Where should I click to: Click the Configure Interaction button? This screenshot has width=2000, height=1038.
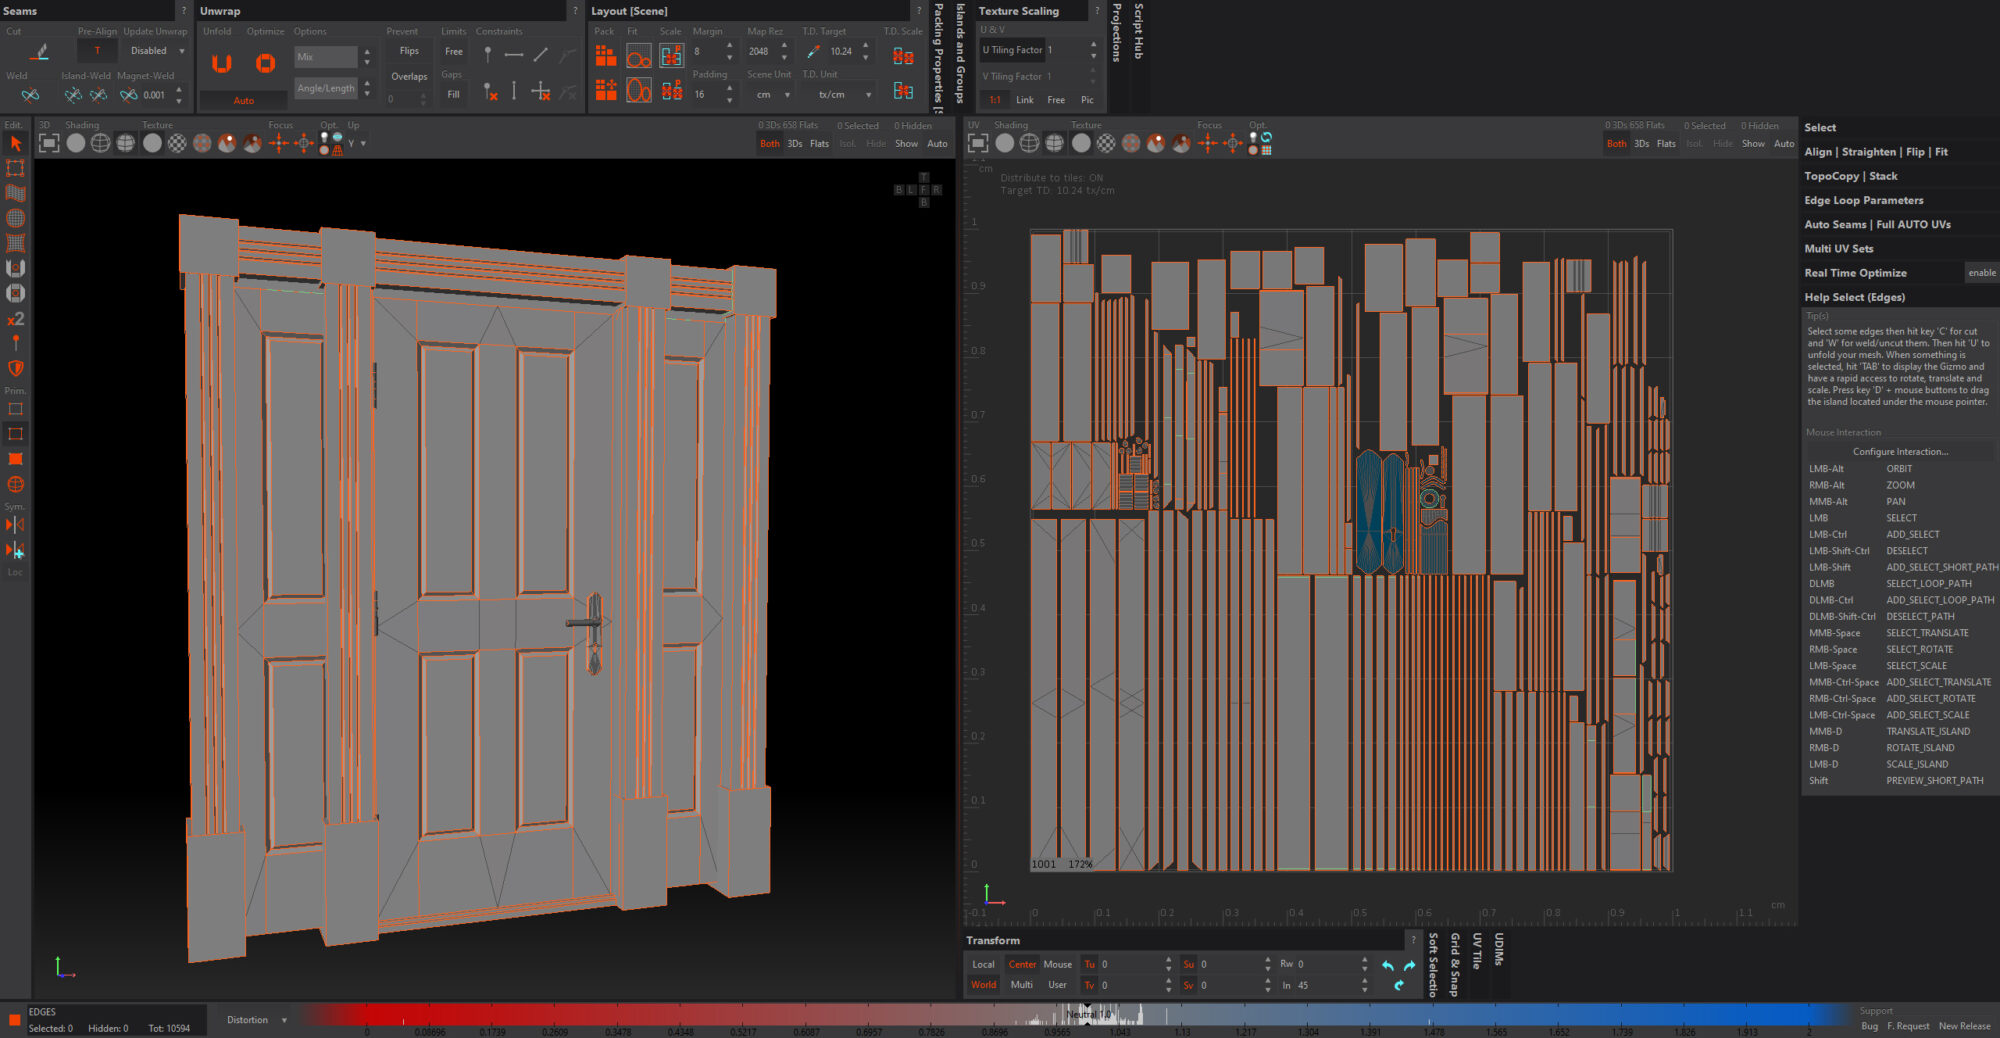tap(1899, 452)
